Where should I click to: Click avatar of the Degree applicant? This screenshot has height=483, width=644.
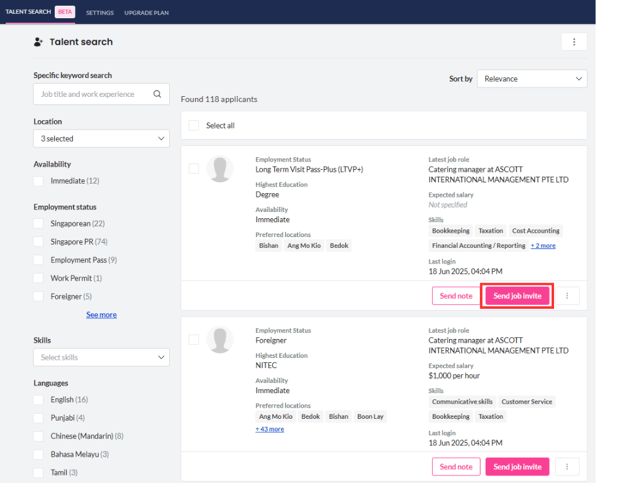click(x=220, y=169)
